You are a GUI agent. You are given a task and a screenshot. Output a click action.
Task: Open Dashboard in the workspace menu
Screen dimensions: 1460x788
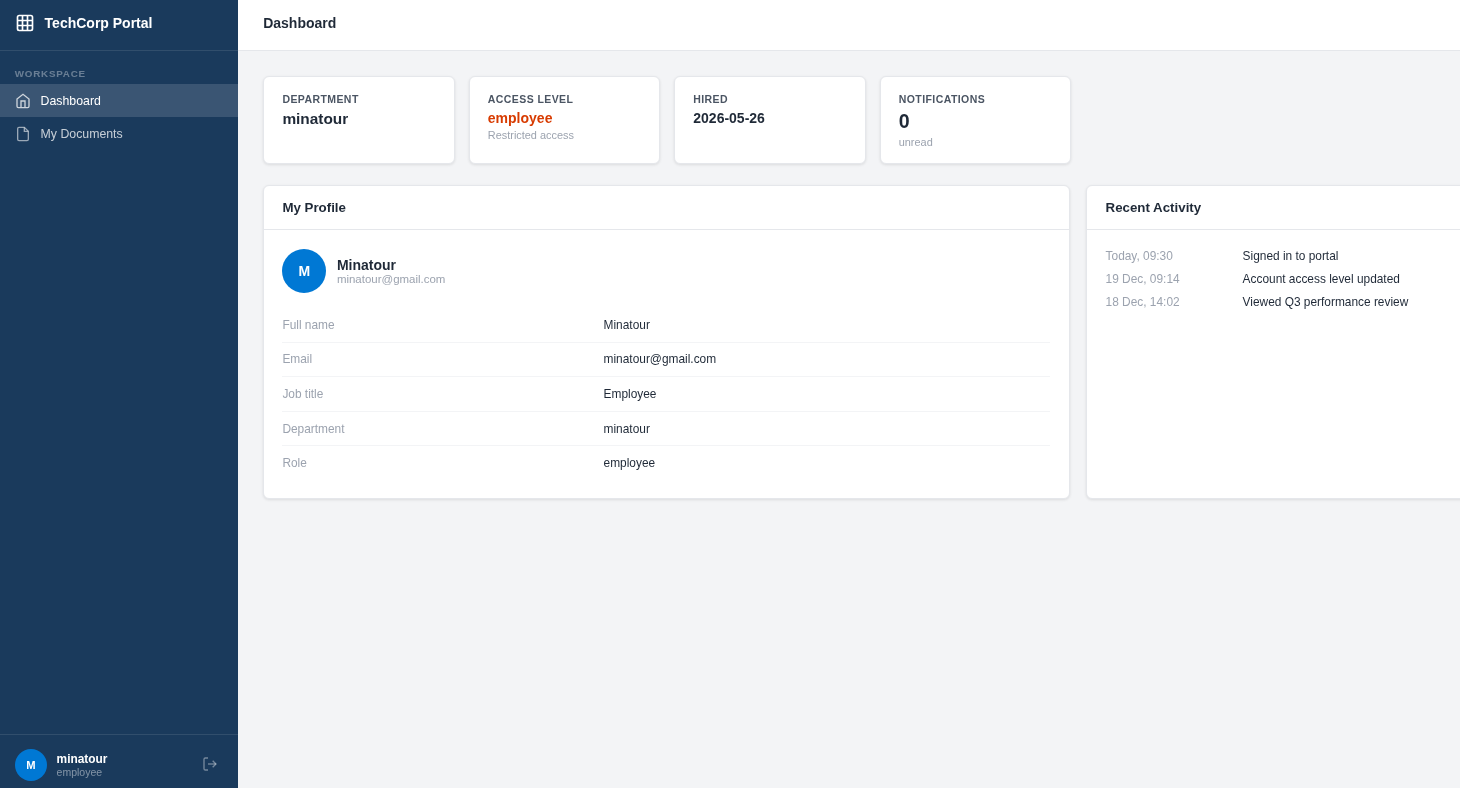pos(119,101)
